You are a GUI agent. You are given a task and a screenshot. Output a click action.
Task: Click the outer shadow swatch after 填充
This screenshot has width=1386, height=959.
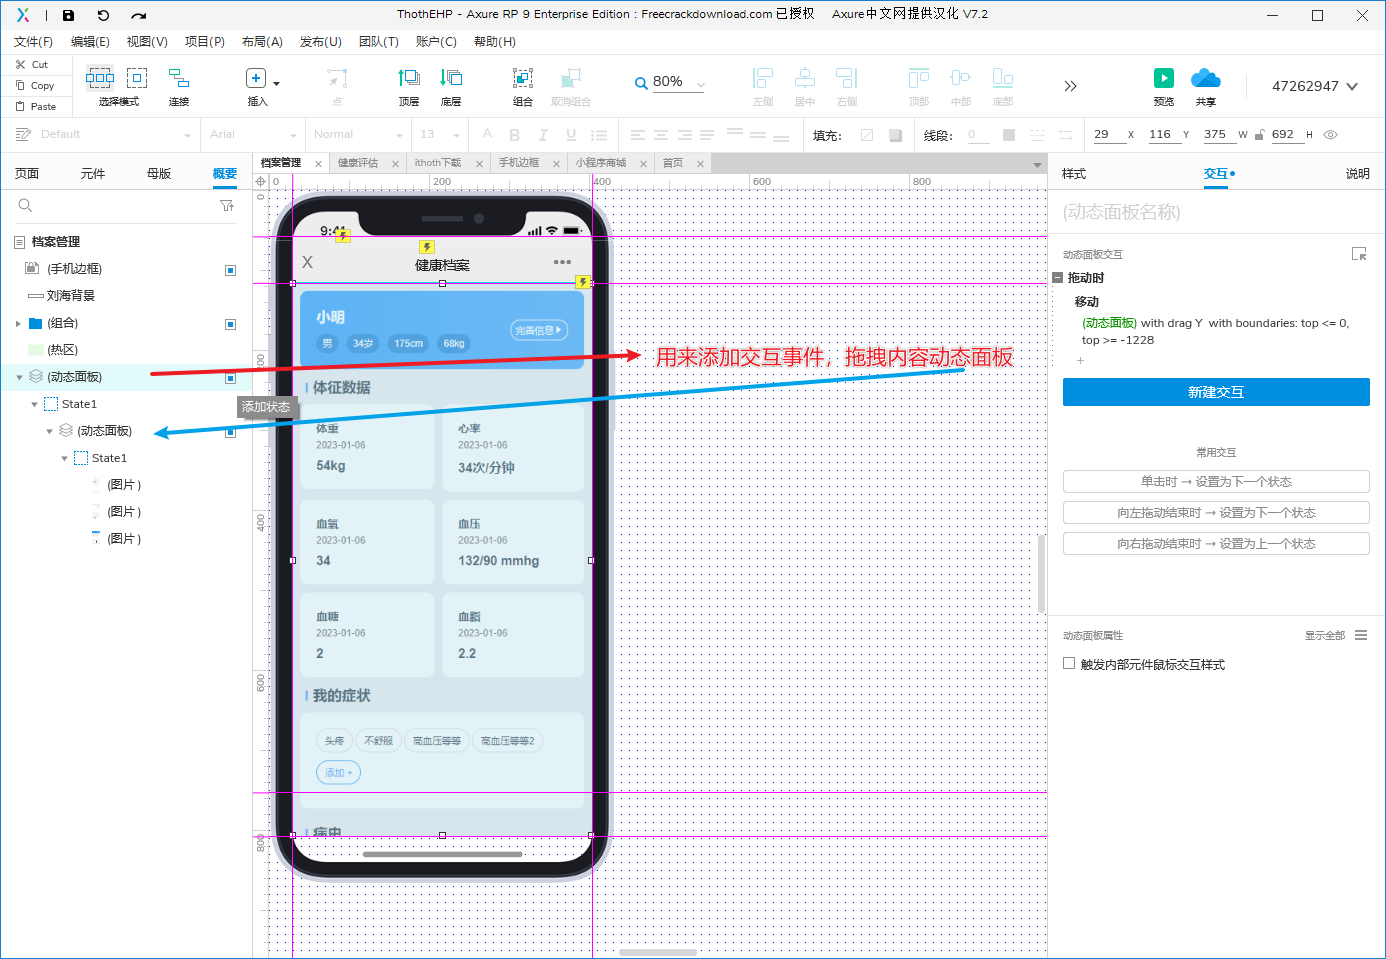(x=895, y=135)
